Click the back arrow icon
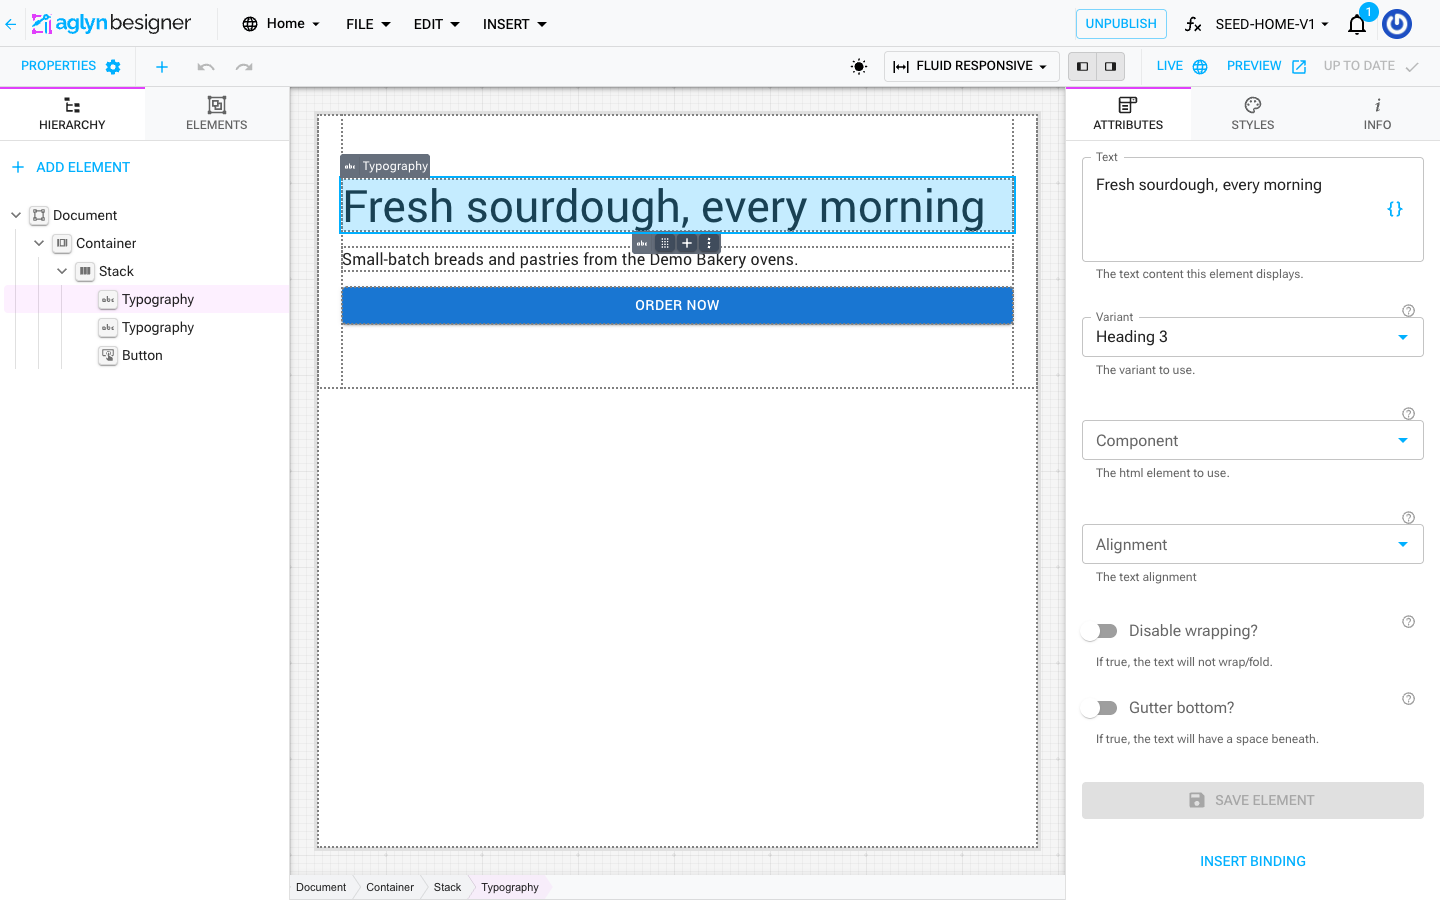Screen dimensions: 1440x900 click(10, 24)
